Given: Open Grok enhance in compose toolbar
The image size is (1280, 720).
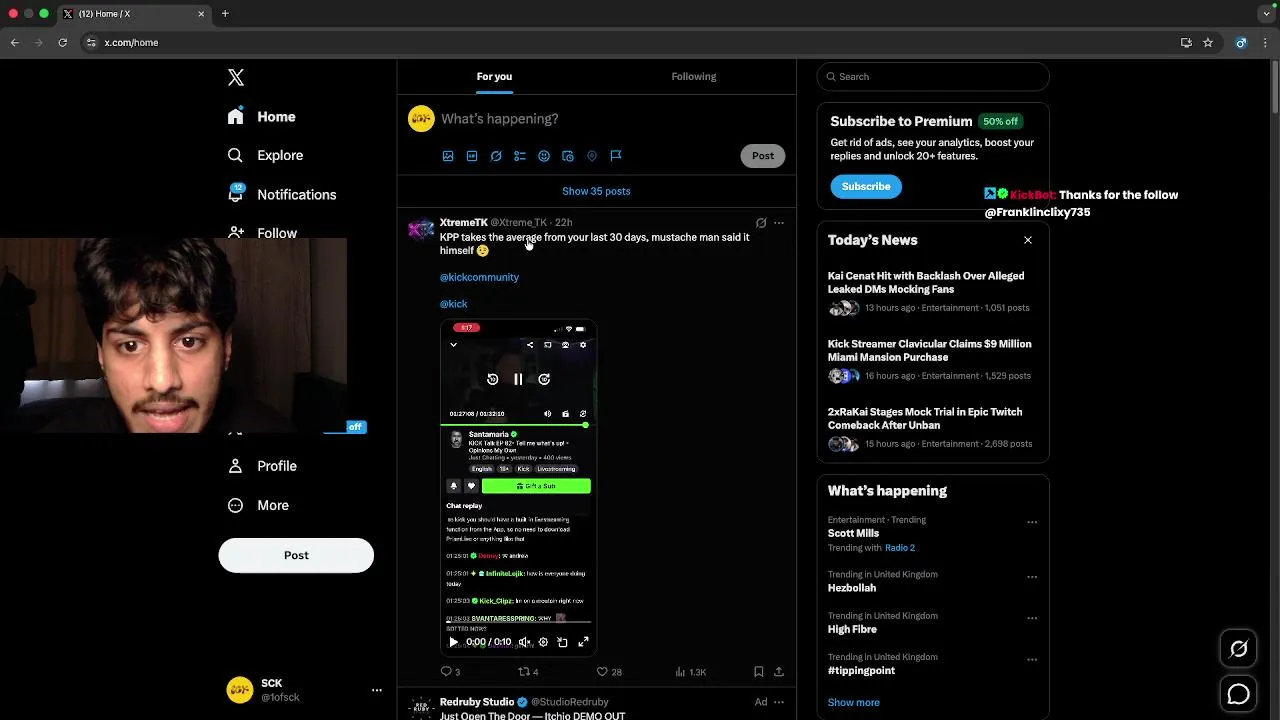Looking at the screenshot, I should [496, 156].
